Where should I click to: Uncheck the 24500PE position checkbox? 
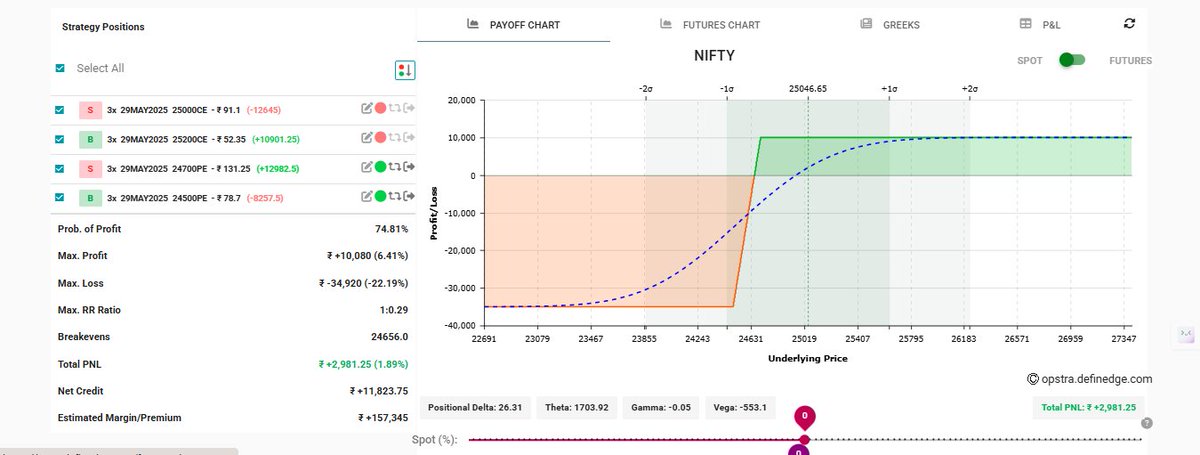[60, 198]
